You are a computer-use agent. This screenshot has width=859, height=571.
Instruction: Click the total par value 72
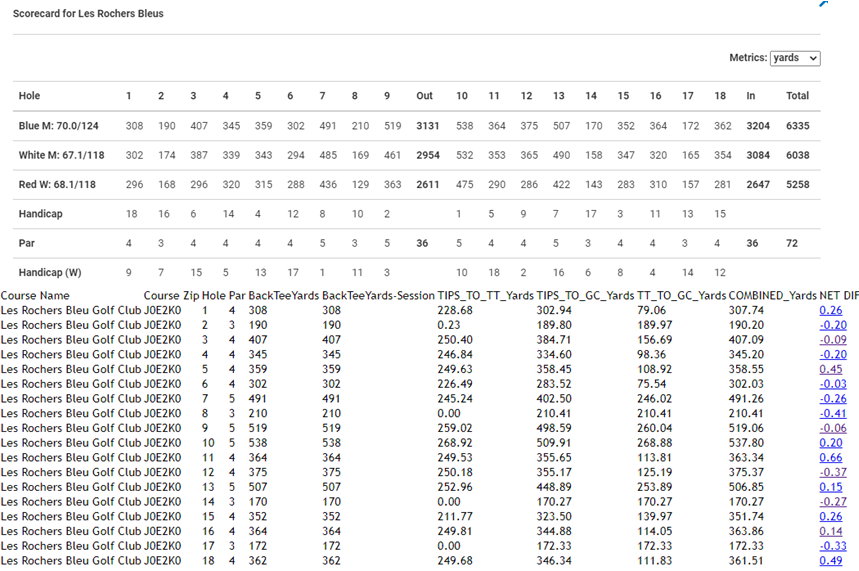[x=792, y=243]
